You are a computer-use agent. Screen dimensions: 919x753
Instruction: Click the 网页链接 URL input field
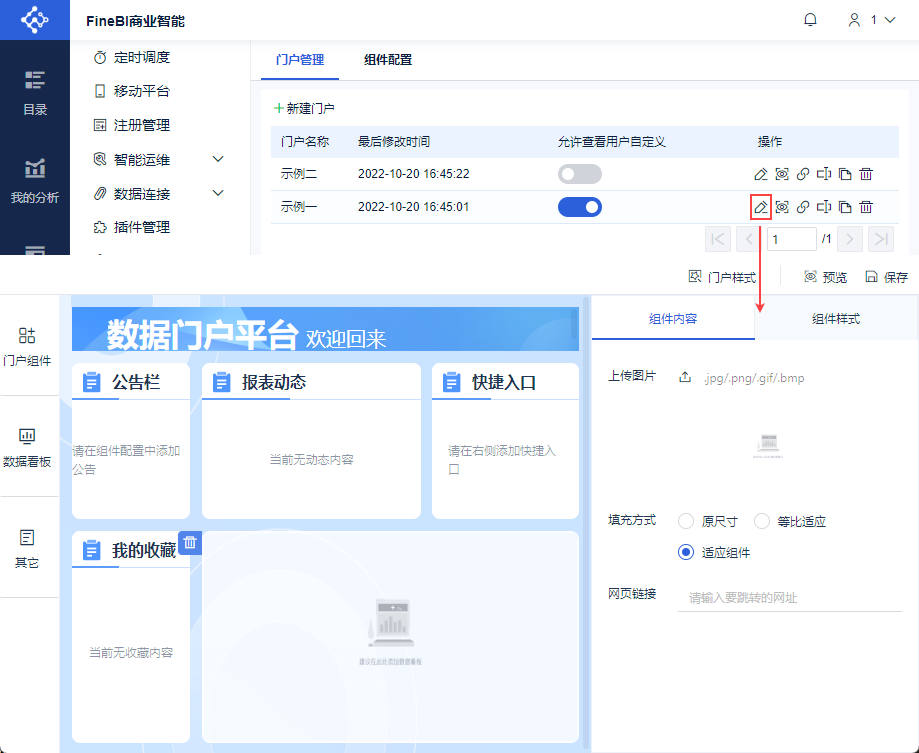pos(789,598)
